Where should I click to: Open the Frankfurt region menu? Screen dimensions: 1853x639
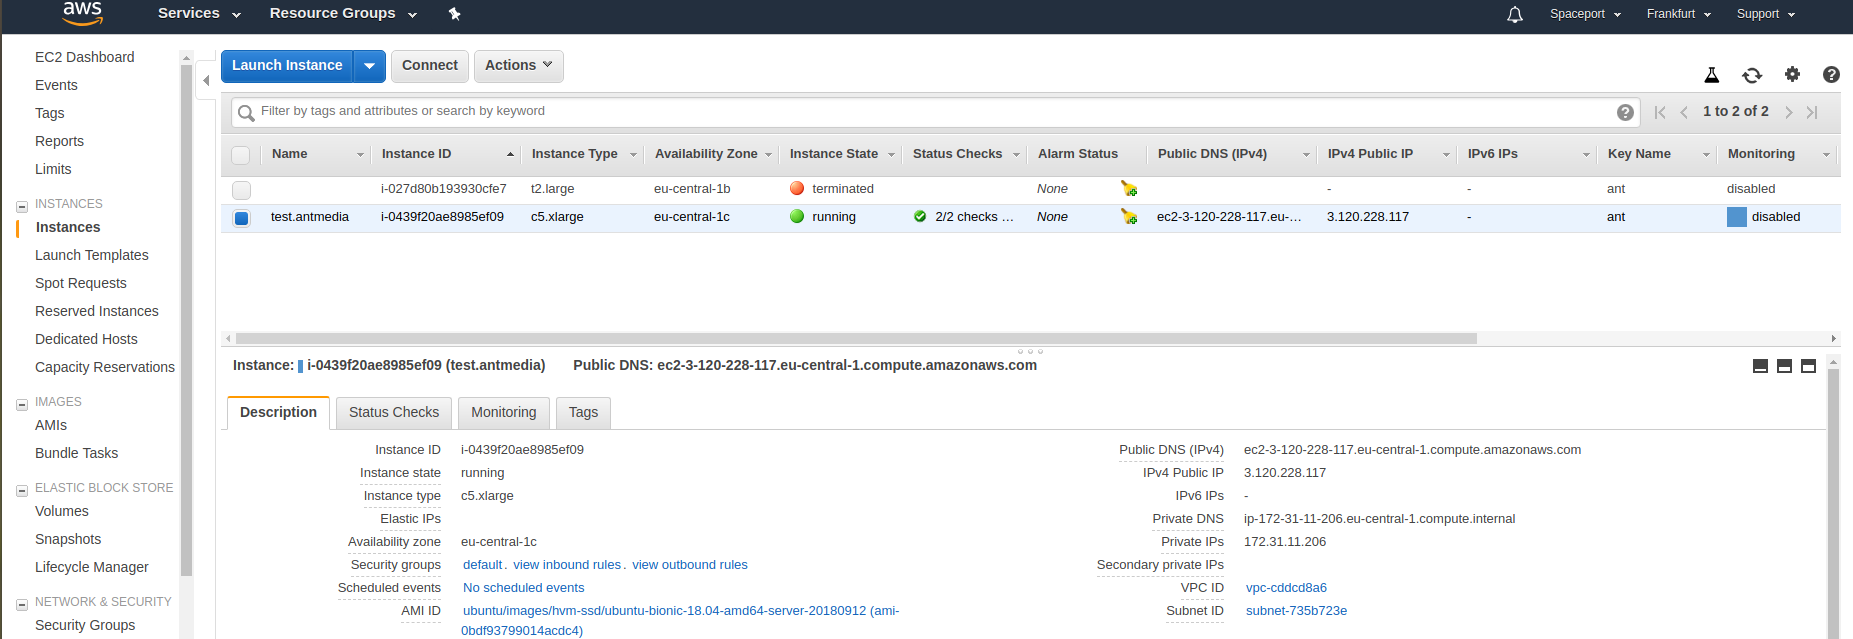[1679, 14]
